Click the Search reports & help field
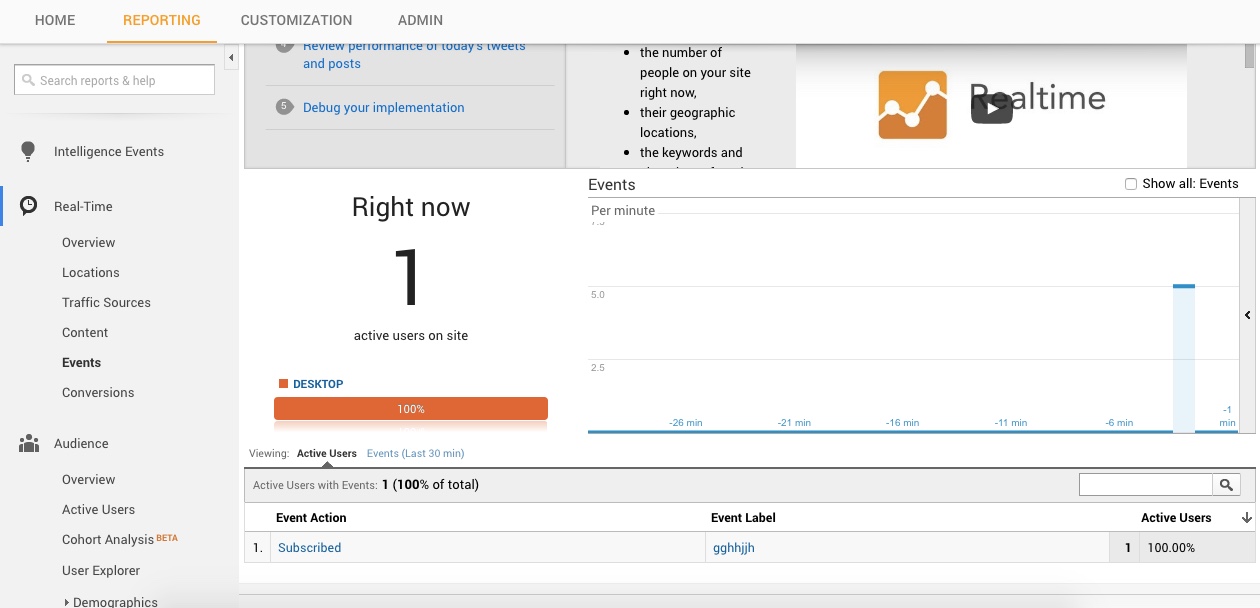 (x=114, y=80)
